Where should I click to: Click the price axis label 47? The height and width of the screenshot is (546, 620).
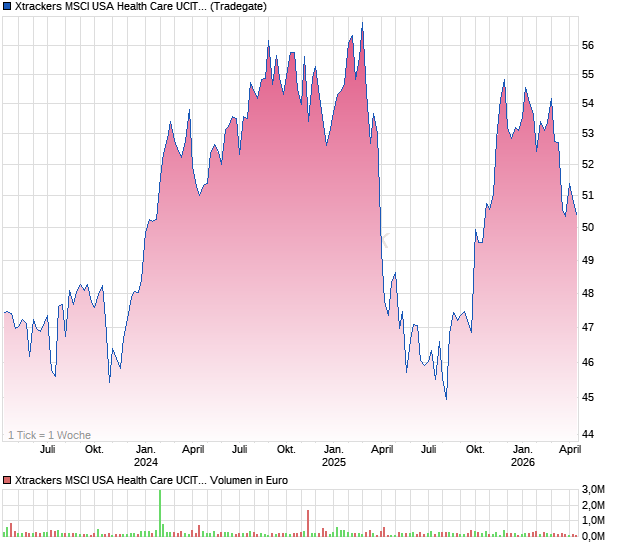[588, 327]
